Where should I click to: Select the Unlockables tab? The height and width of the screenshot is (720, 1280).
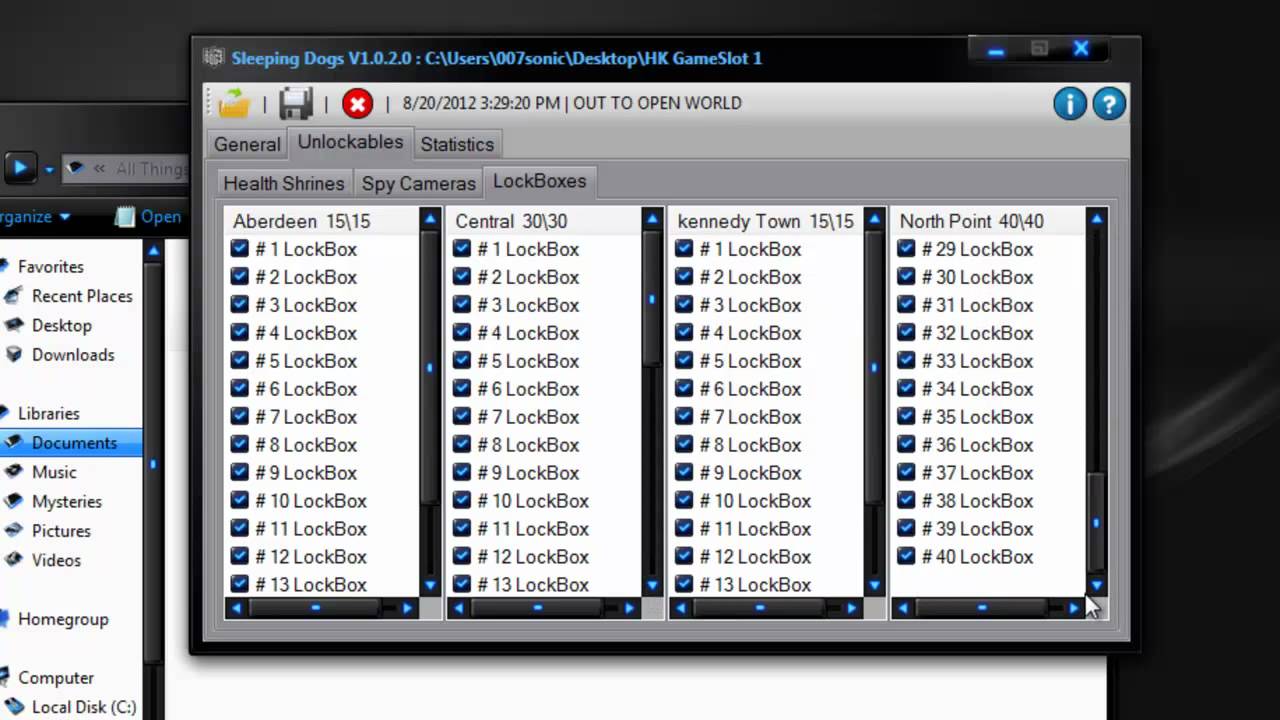click(350, 142)
